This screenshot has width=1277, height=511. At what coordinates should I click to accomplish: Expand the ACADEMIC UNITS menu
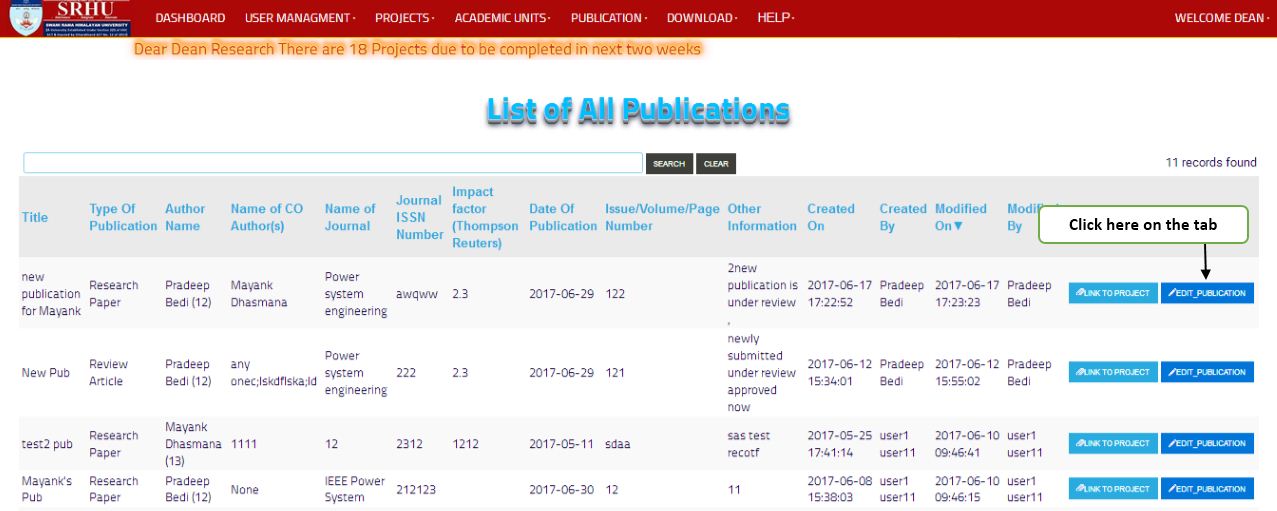coord(503,18)
